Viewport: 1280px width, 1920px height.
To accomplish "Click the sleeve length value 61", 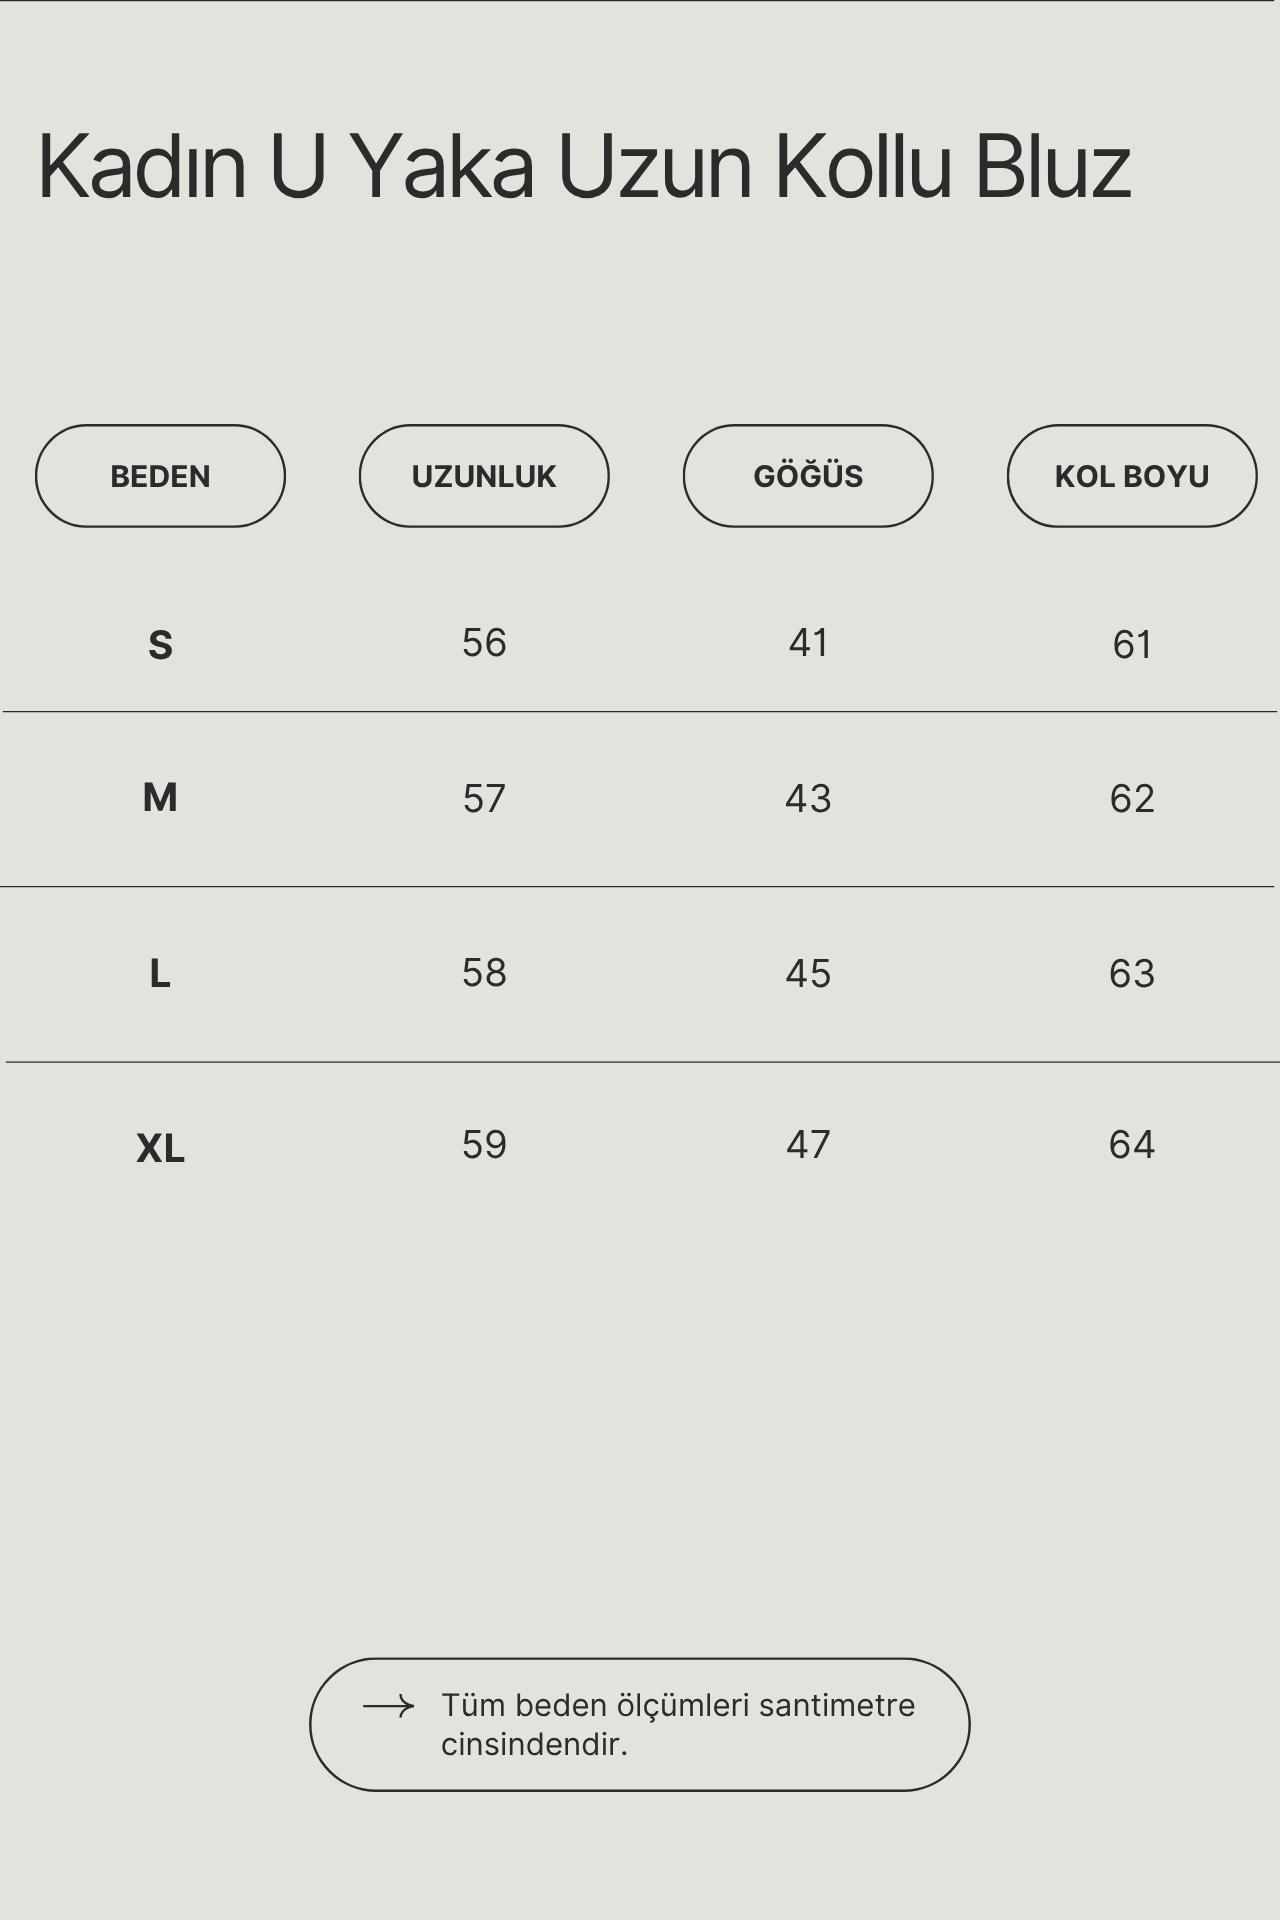I will click(x=1132, y=645).
